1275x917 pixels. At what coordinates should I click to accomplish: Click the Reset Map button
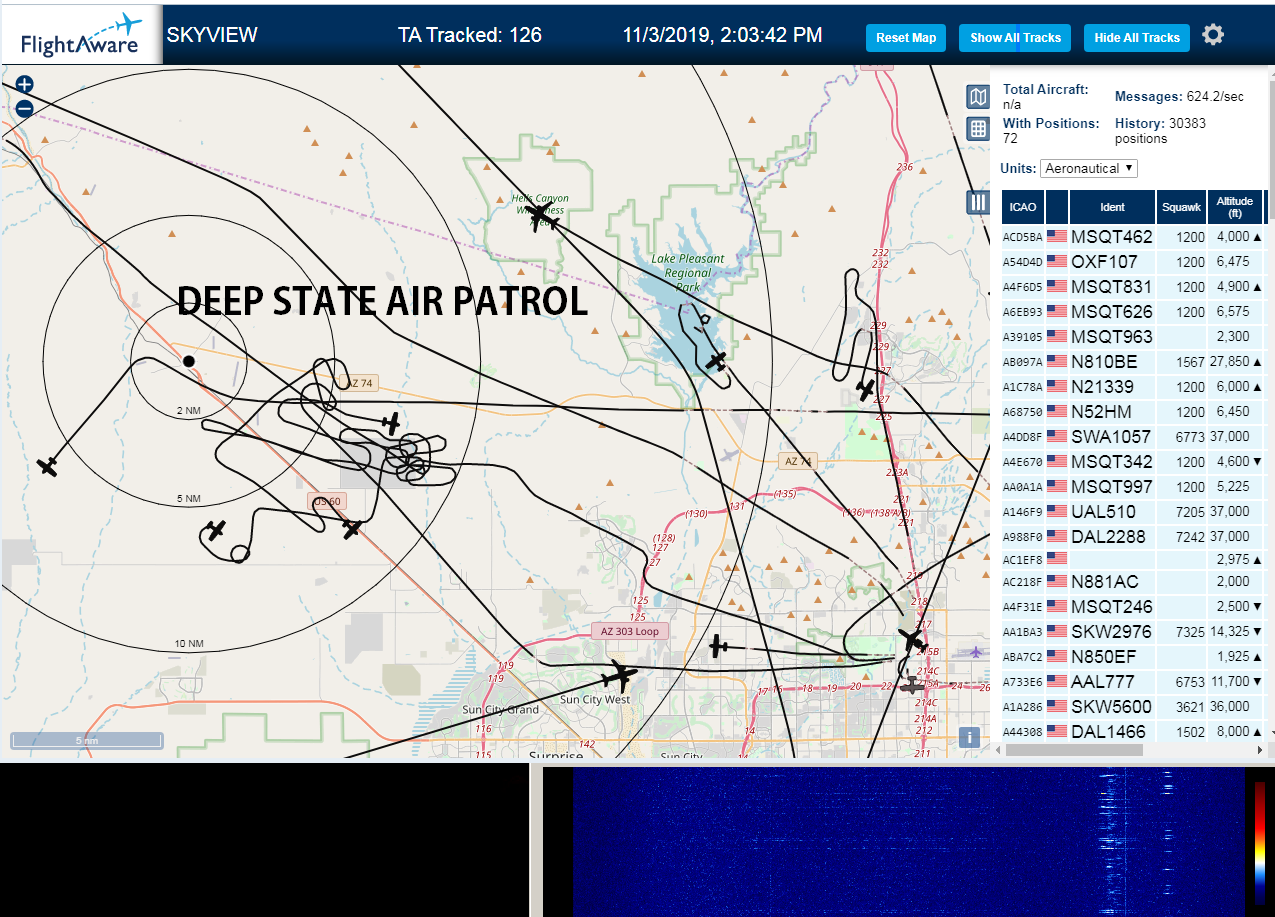906,38
